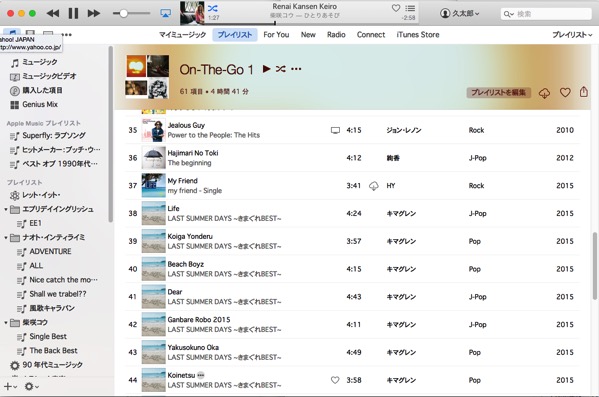Open the add playlist plus menu

click(10, 386)
